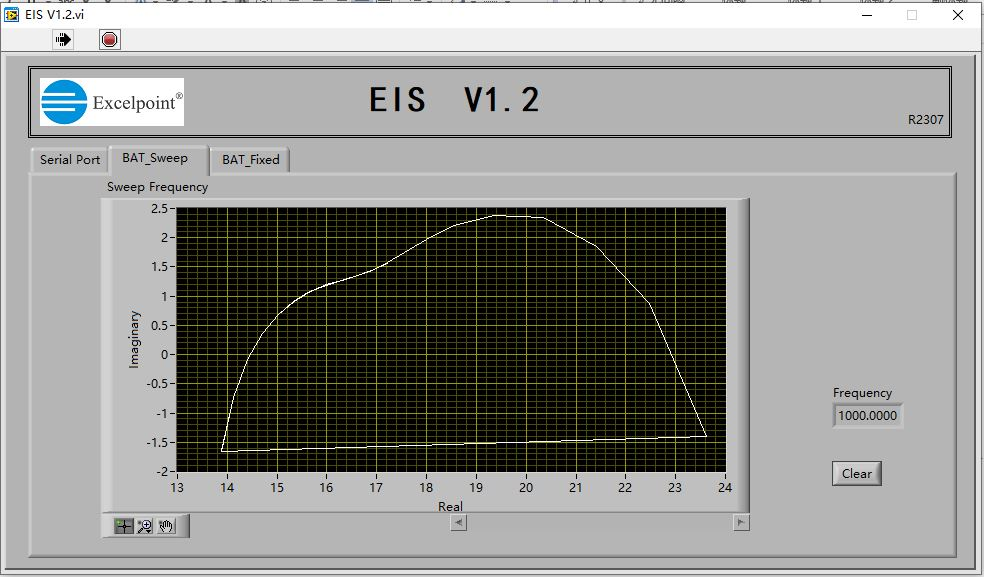
Task: Open the Serial Port tab
Action: [x=70, y=160]
